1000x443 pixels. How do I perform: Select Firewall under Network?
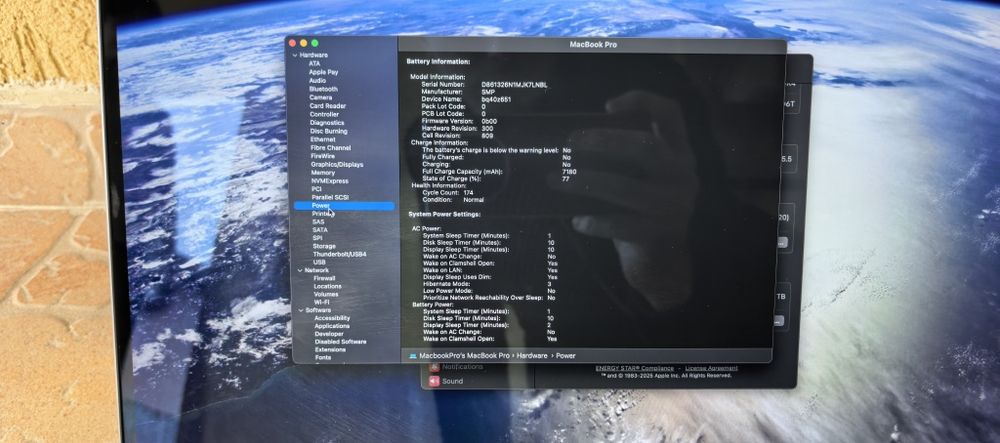pyautogui.click(x=325, y=279)
